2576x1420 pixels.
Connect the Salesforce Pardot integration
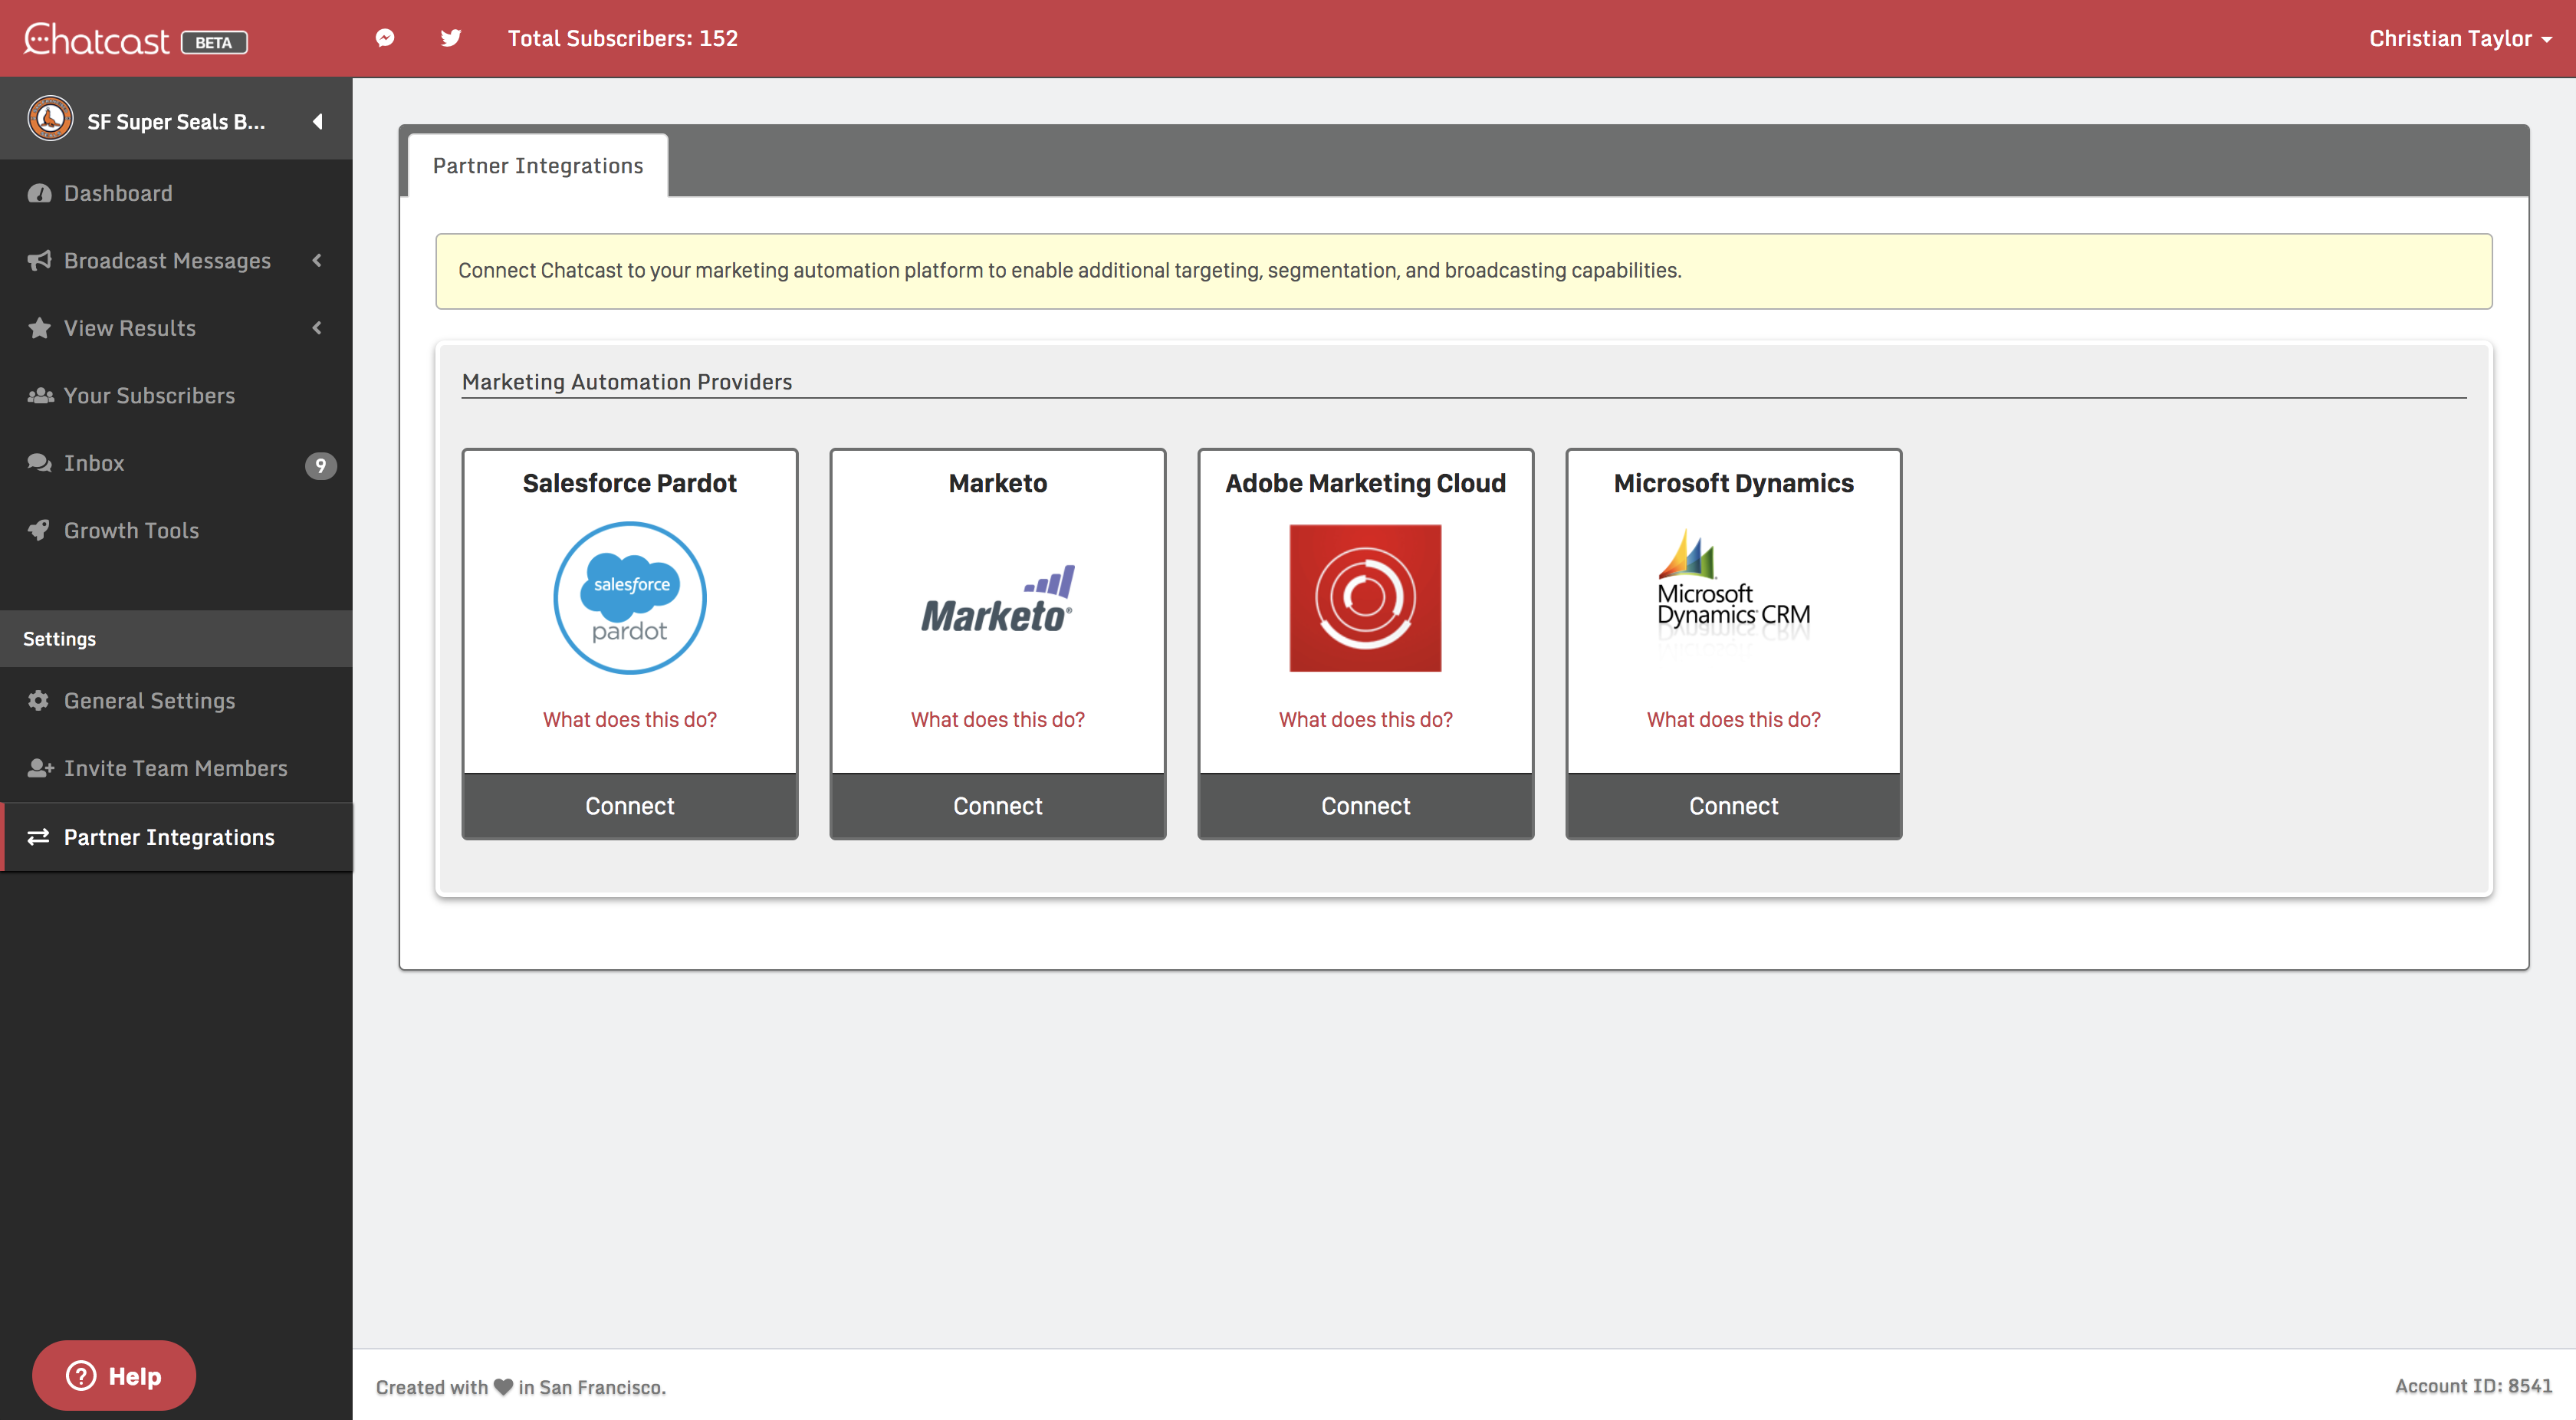tap(630, 806)
